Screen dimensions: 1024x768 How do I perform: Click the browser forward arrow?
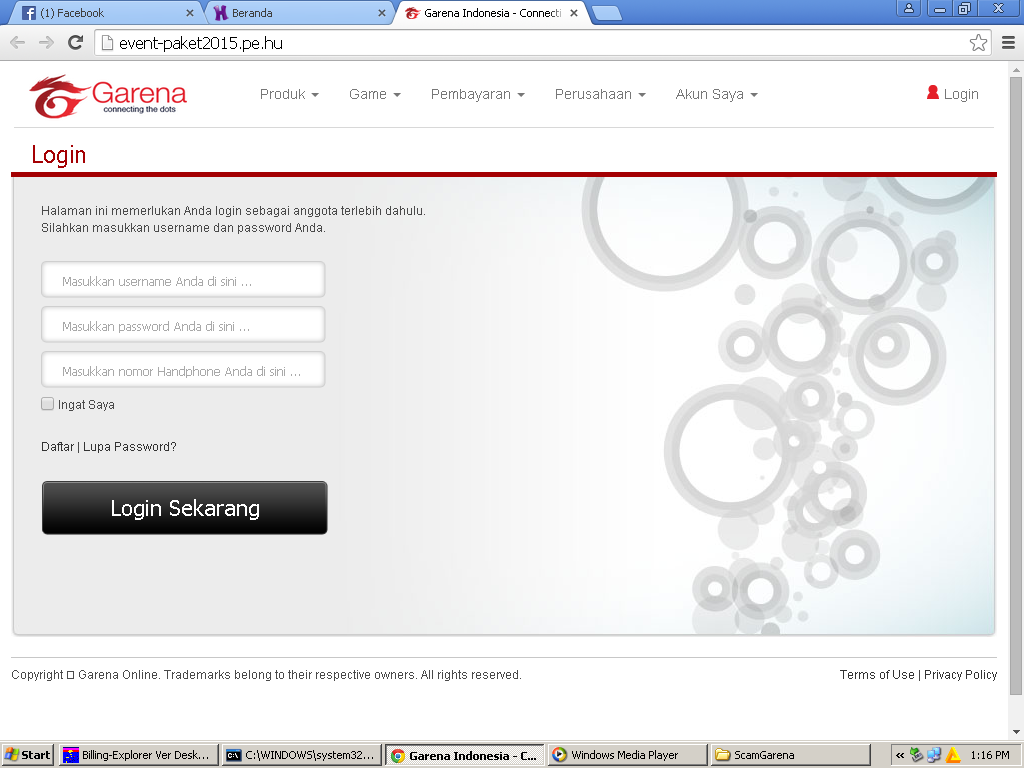click(46, 43)
